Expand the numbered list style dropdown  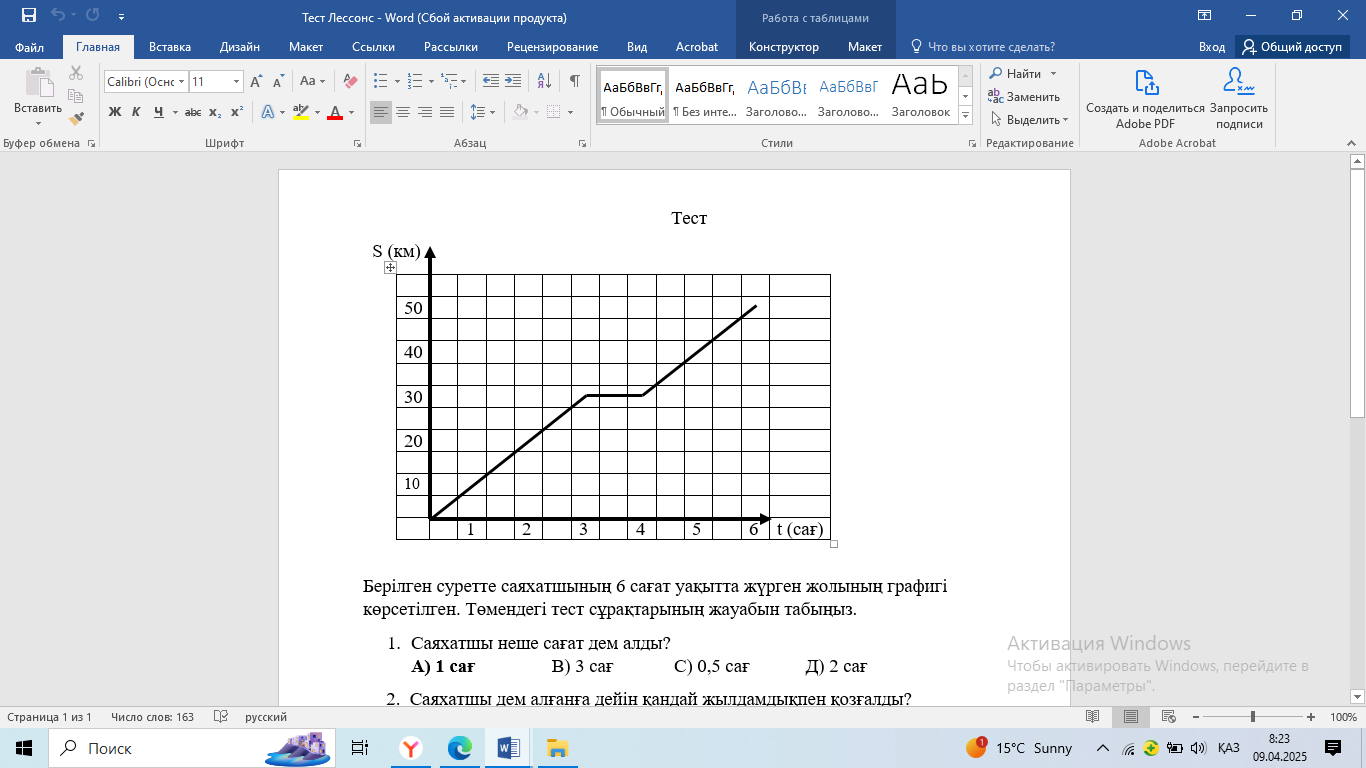pos(431,81)
